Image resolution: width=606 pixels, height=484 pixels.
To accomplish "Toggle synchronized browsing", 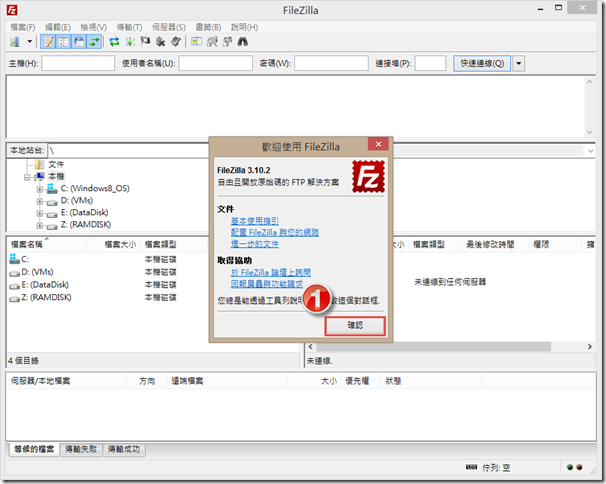I will (x=228, y=41).
